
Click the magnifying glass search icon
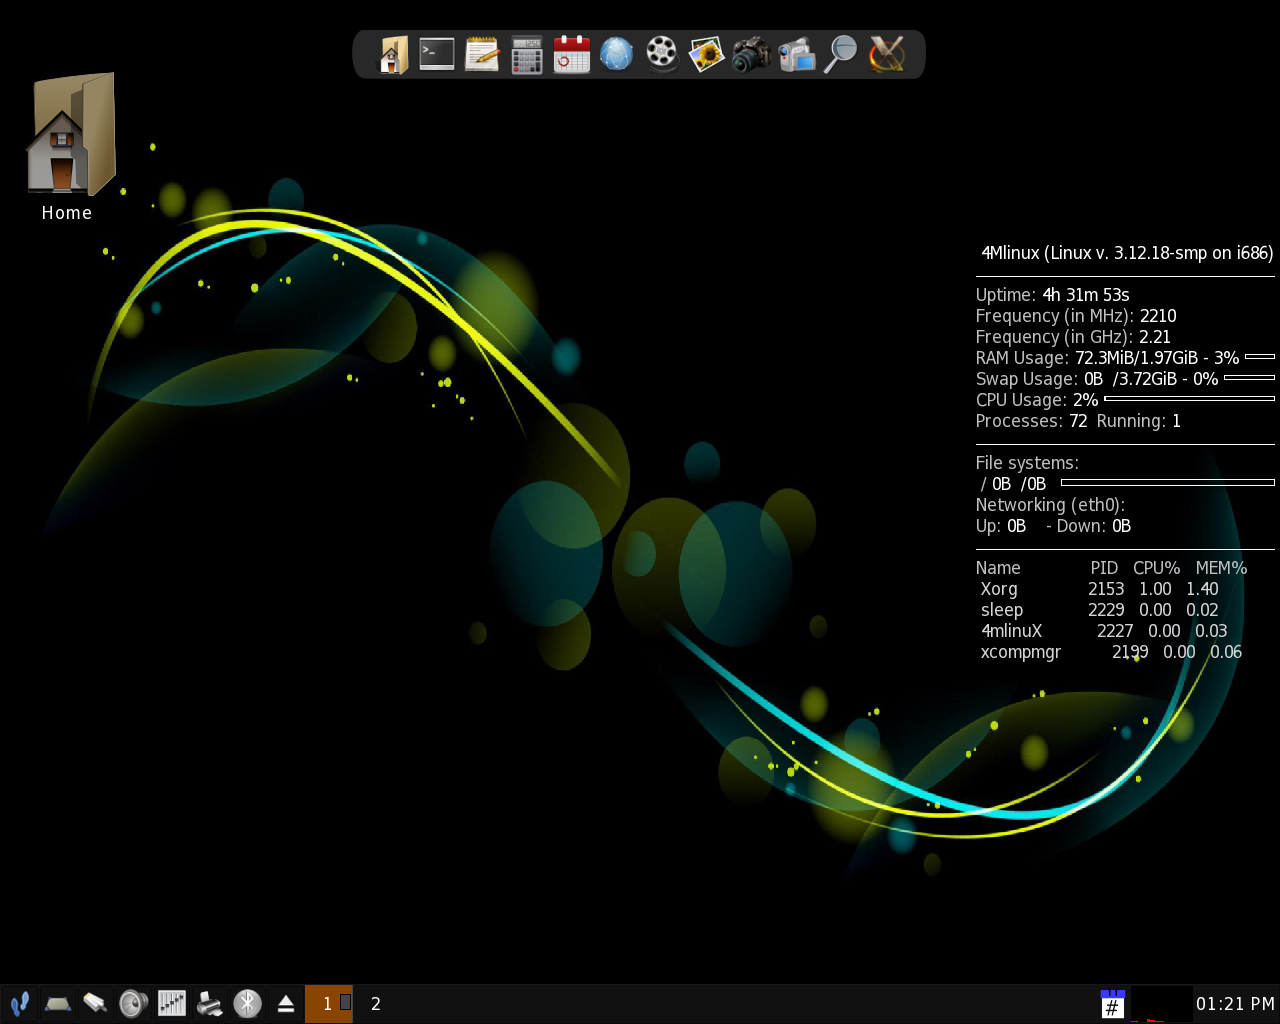tap(841, 54)
